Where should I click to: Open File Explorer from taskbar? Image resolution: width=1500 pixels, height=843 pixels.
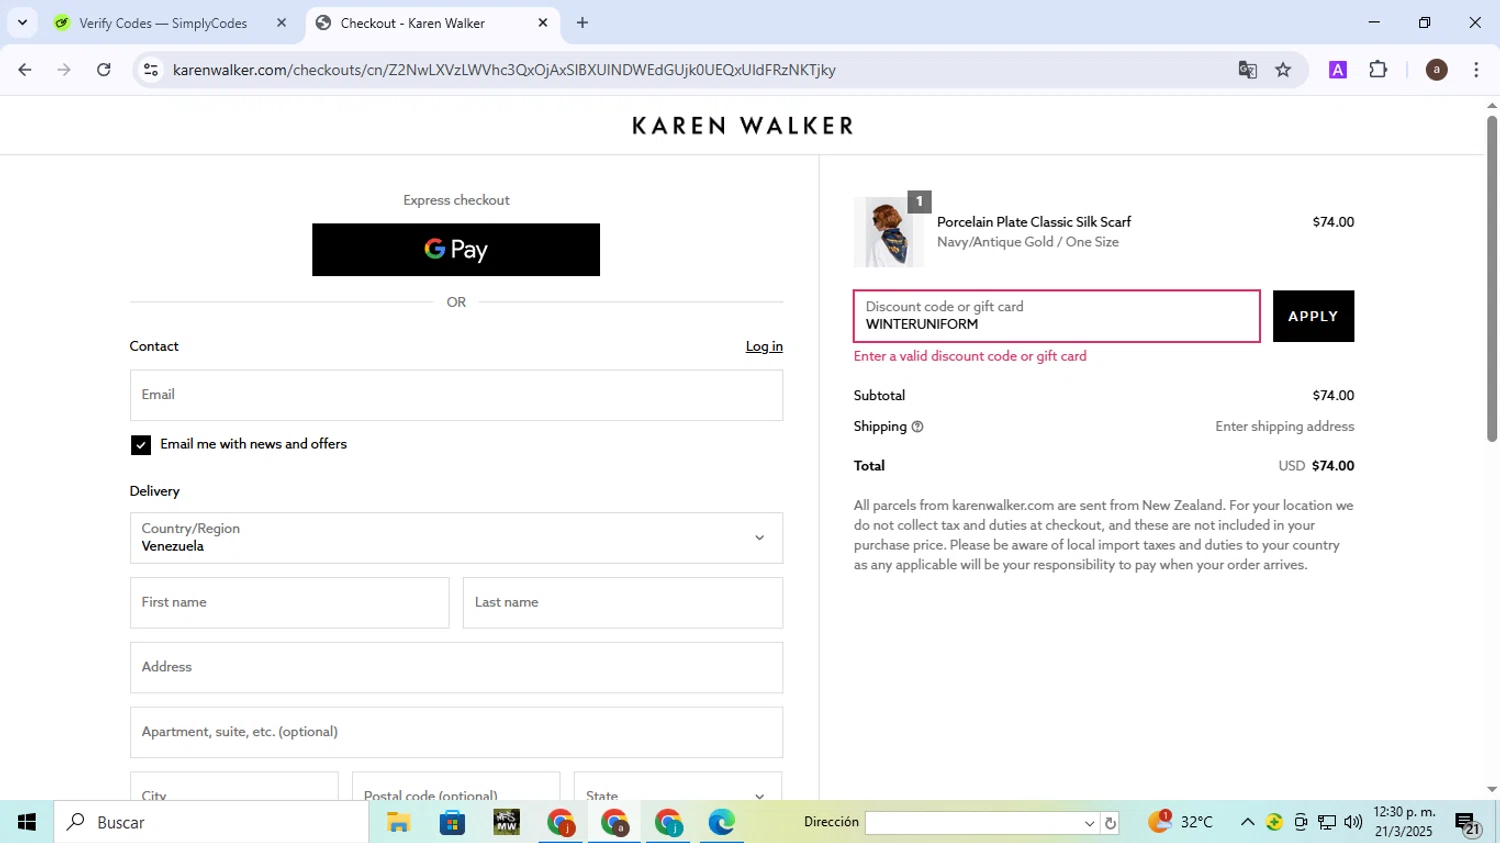pos(398,823)
